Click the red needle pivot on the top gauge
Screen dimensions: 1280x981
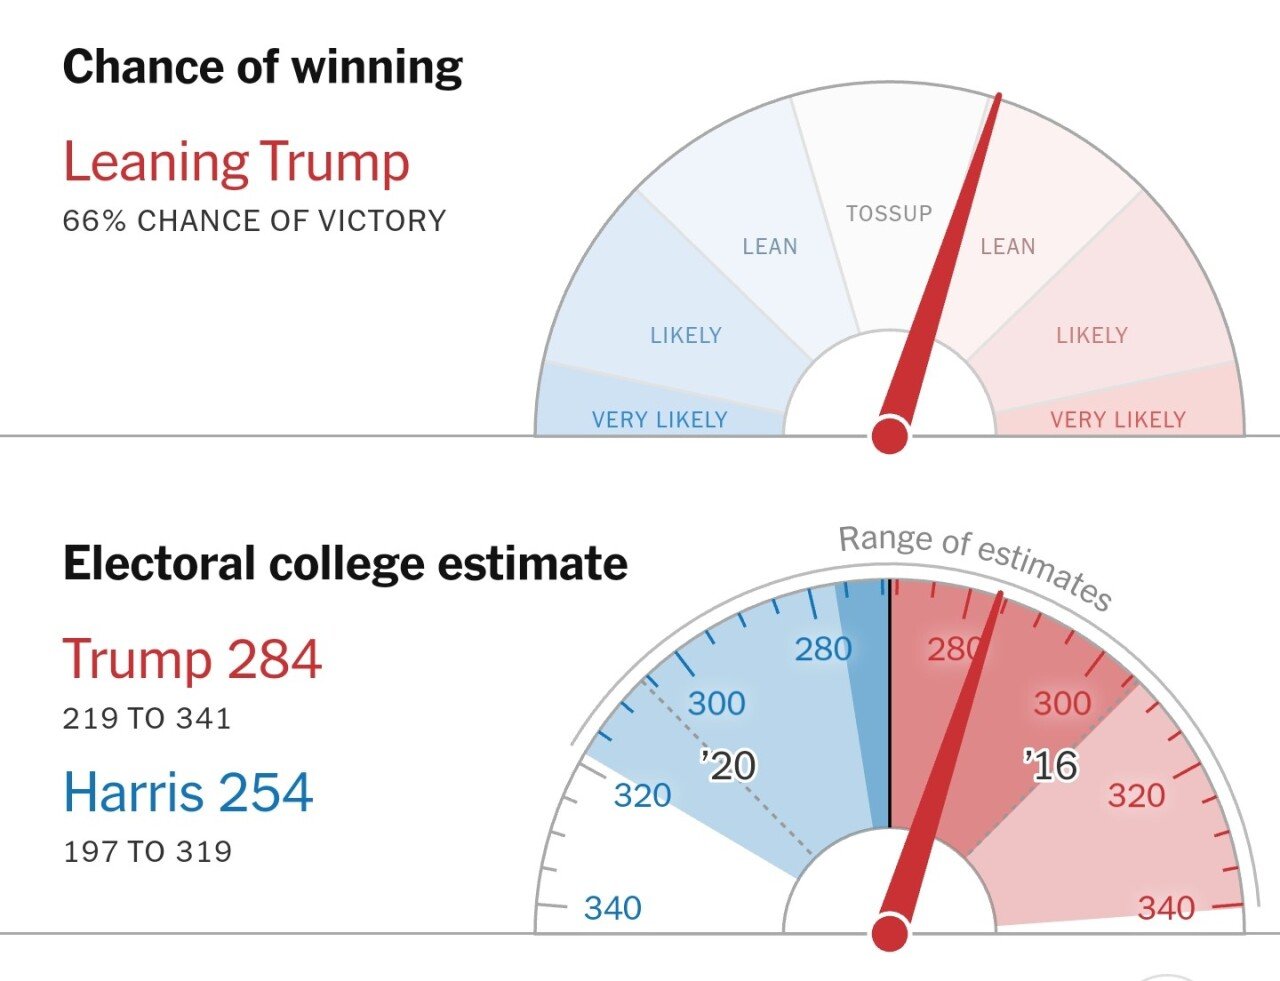point(889,436)
